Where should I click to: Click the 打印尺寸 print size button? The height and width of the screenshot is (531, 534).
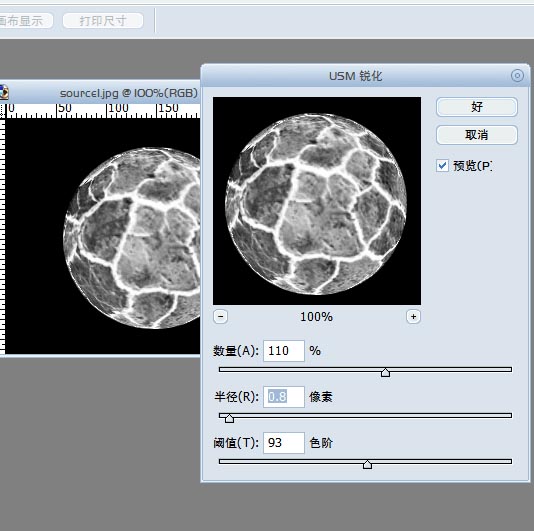(x=103, y=21)
